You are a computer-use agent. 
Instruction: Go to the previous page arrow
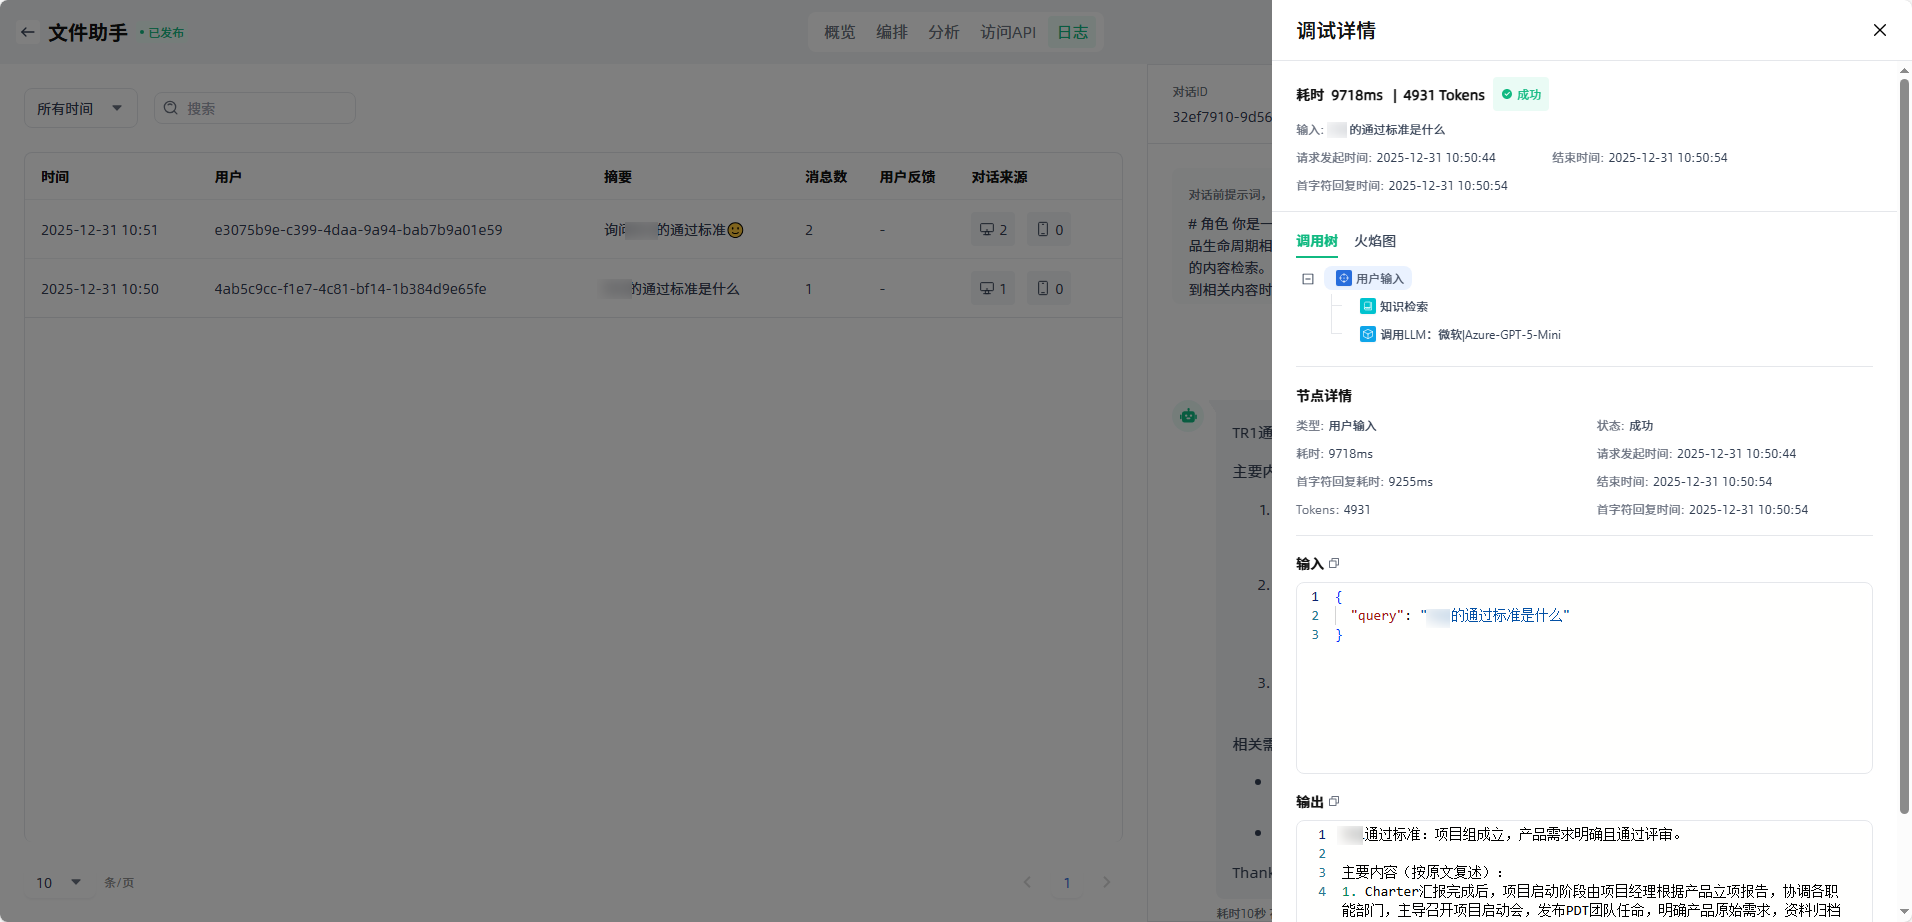click(1027, 882)
